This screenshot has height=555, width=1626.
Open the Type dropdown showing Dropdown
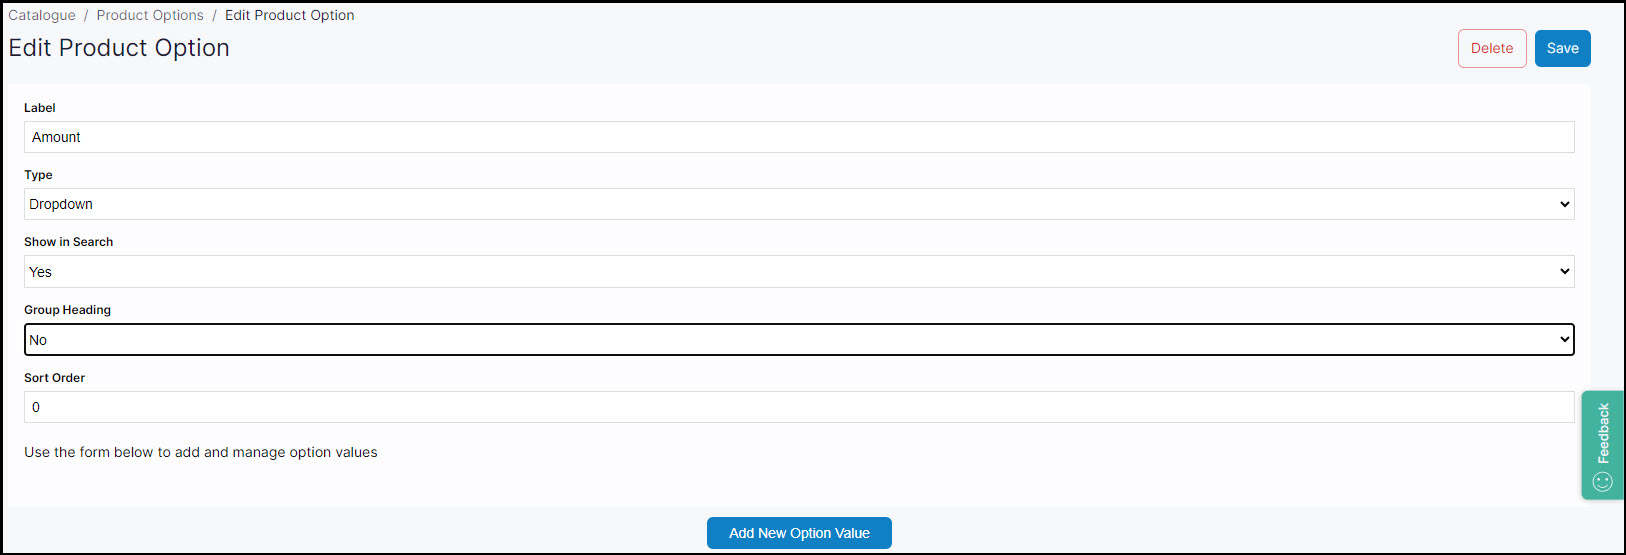(x=798, y=204)
